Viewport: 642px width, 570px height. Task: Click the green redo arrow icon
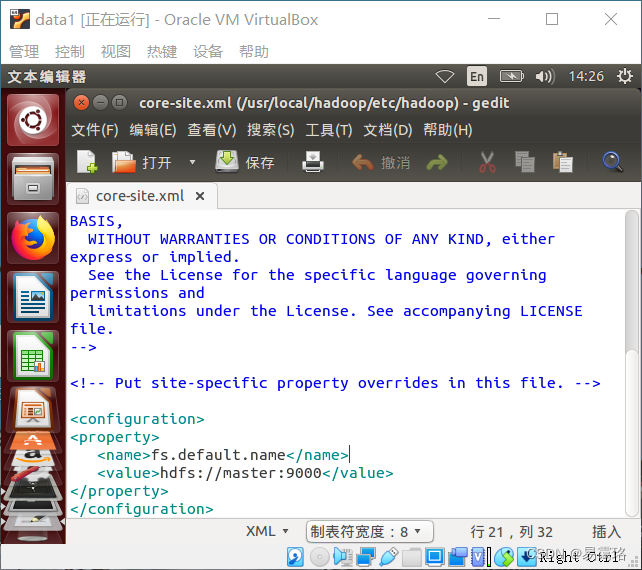tap(437, 163)
